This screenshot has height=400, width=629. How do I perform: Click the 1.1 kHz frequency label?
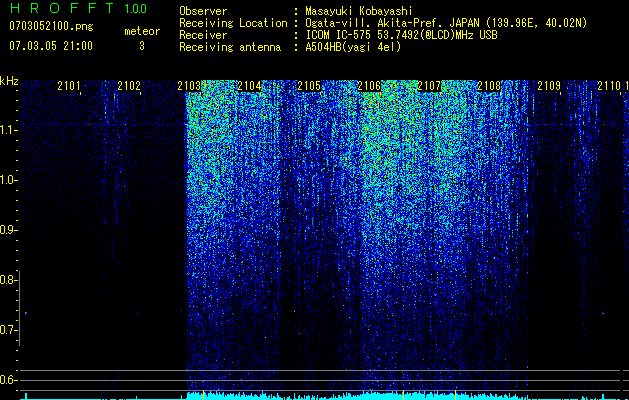tap(8, 130)
